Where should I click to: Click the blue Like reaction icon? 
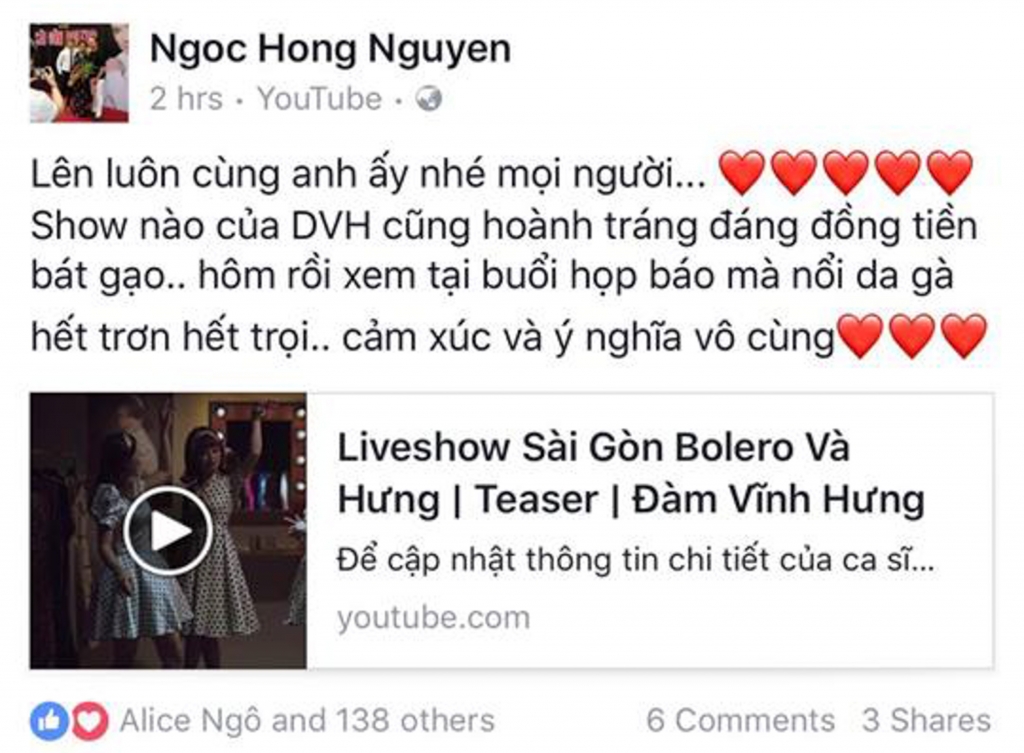[x=49, y=721]
